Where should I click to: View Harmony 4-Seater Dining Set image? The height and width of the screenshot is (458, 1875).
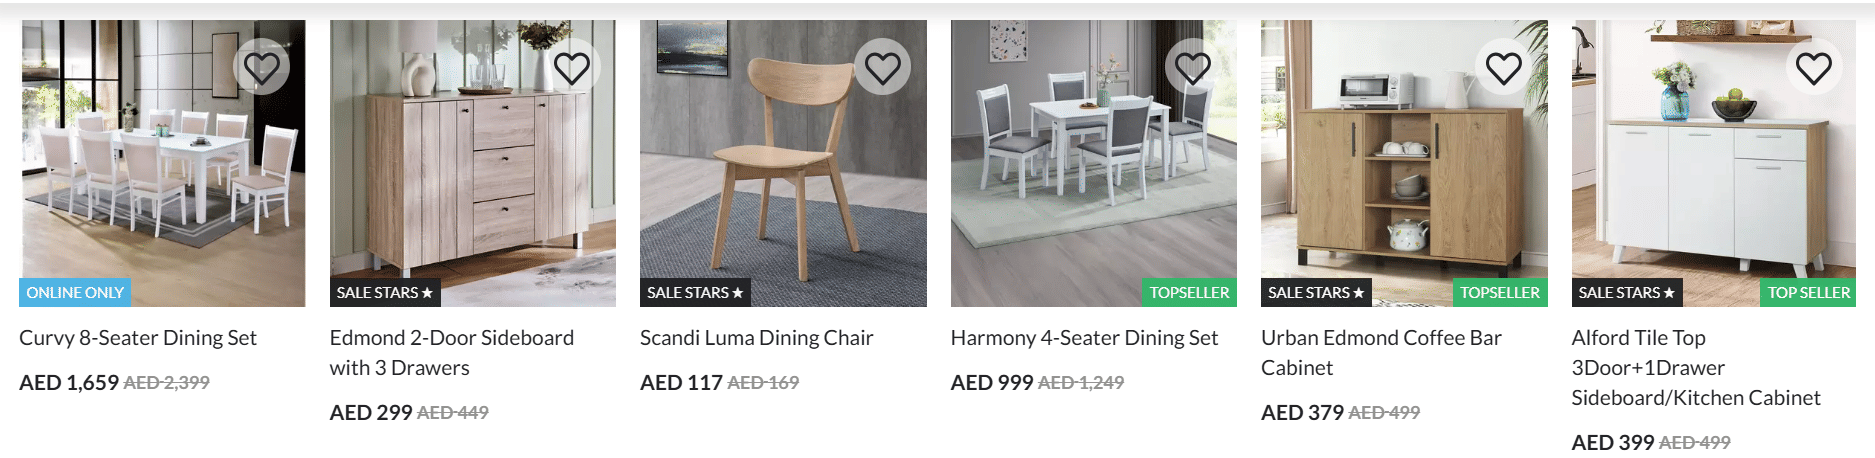[1094, 163]
